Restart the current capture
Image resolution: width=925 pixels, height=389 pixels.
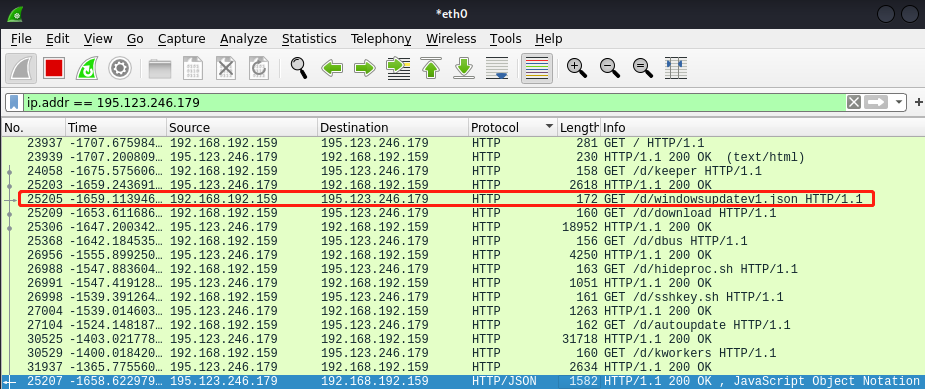(x=87, y=68)
